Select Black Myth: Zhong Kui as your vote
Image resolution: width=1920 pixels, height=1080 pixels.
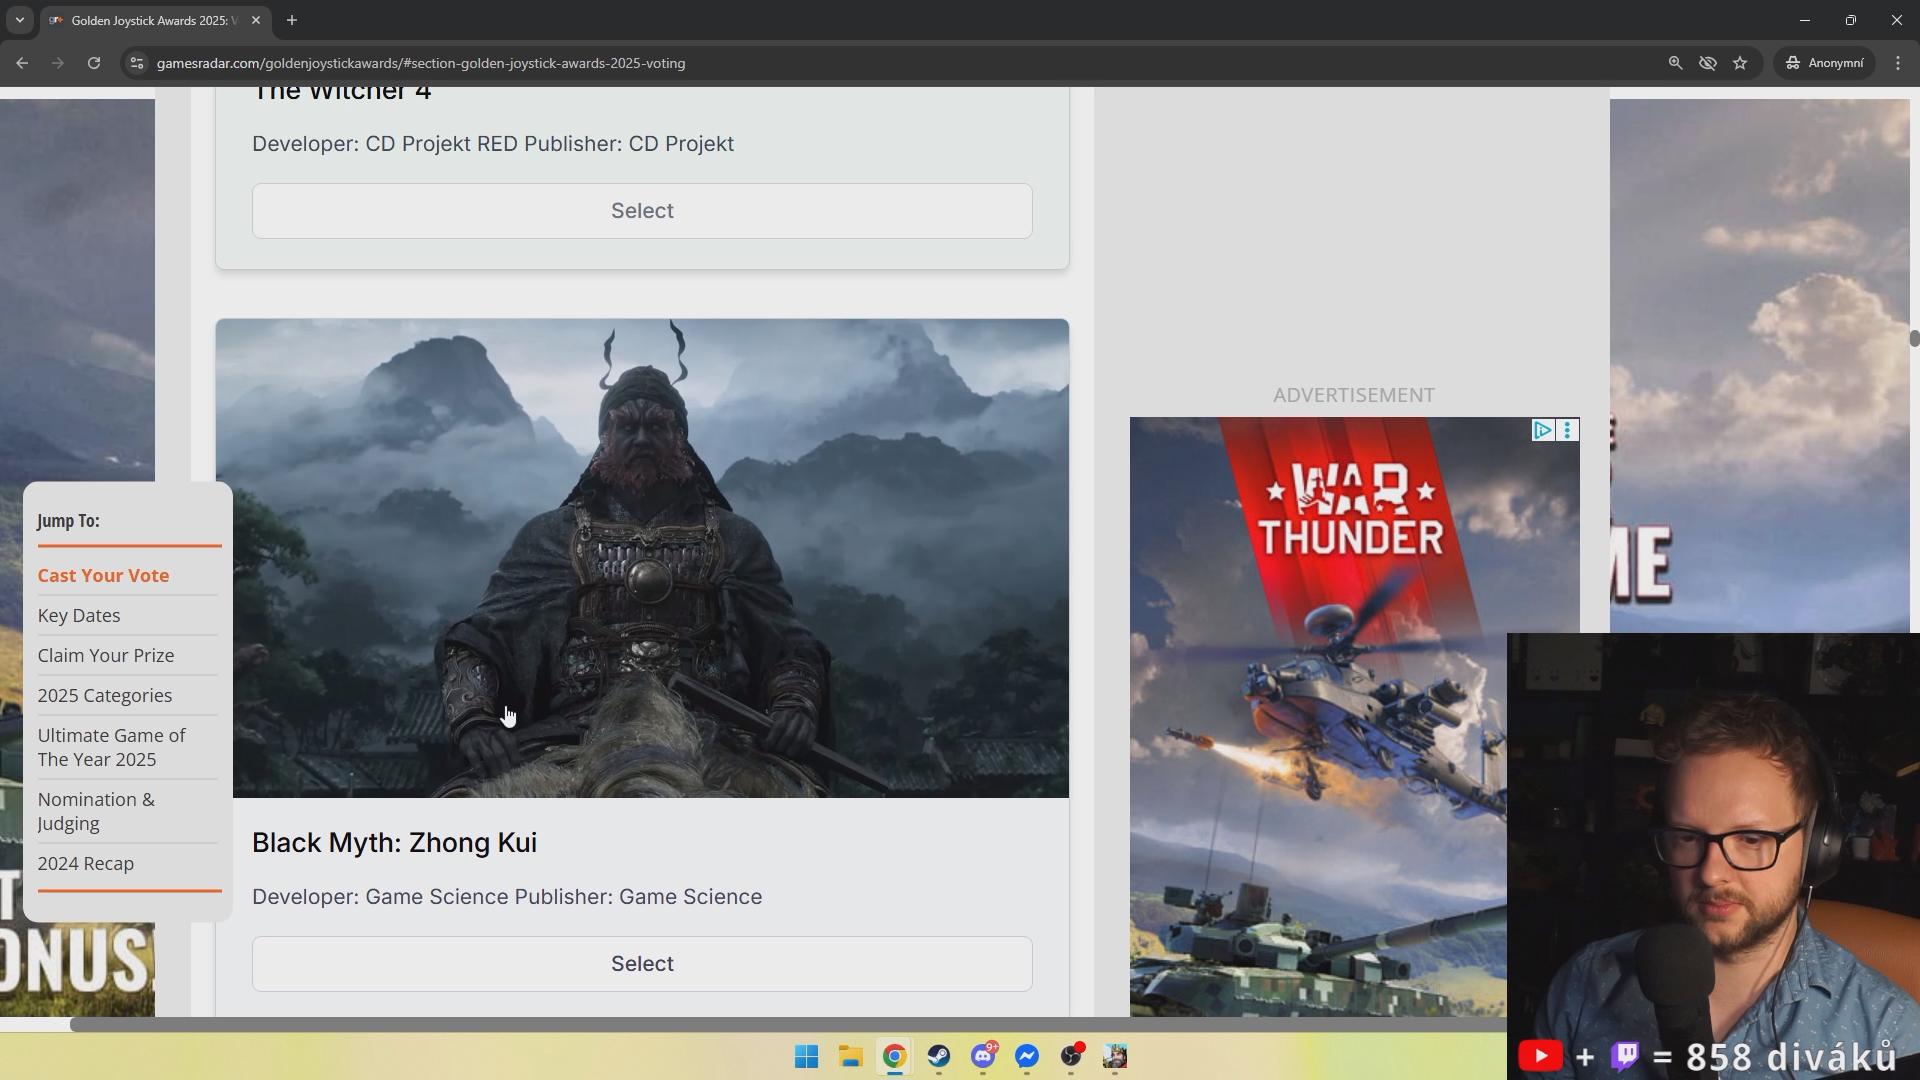pos(642,964)
